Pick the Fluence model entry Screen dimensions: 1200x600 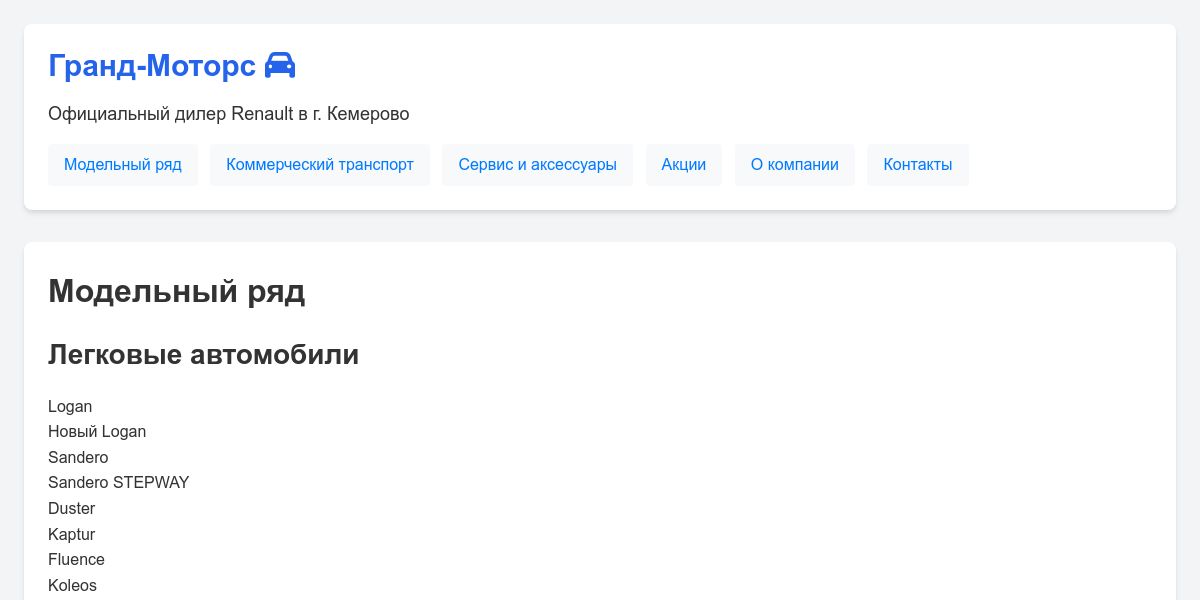click(x=76, y=560)
